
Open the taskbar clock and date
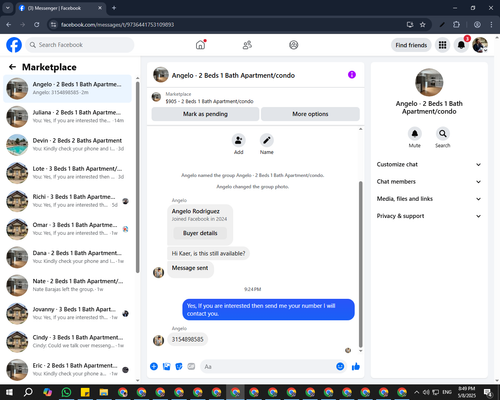pos(467,392)
